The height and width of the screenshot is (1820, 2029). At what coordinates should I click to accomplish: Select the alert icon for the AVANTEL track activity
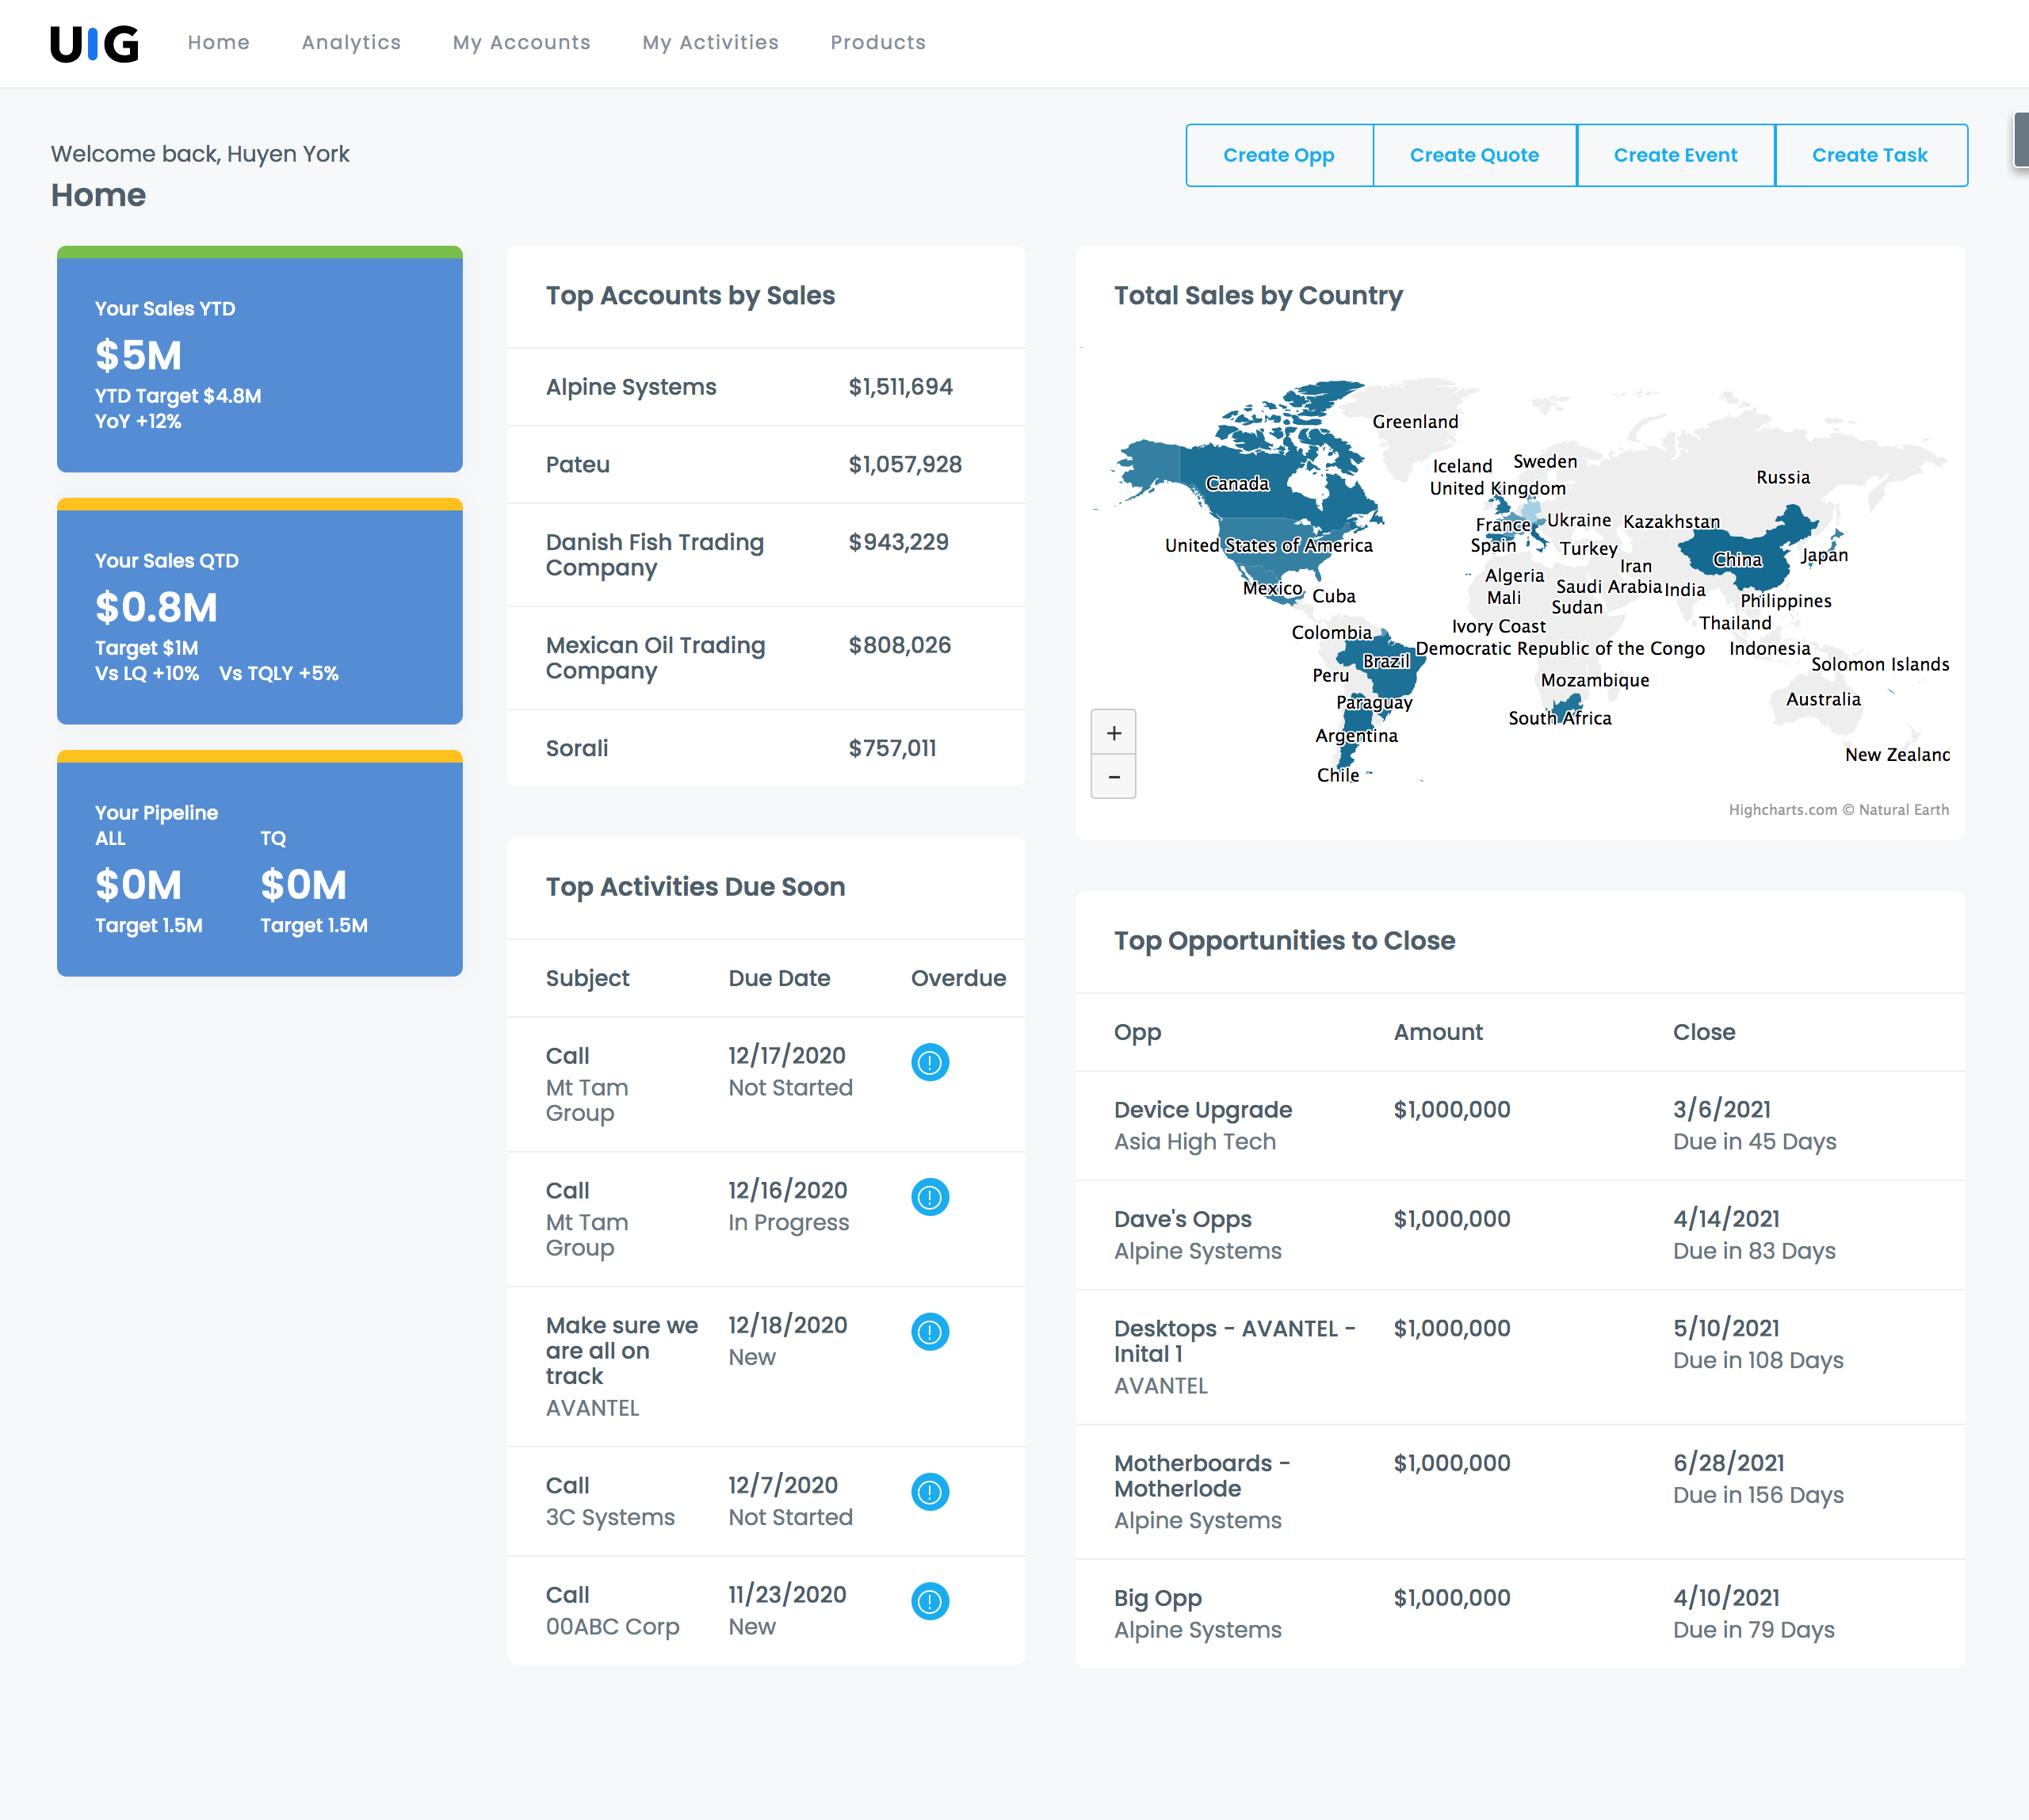coord(929,1331)
